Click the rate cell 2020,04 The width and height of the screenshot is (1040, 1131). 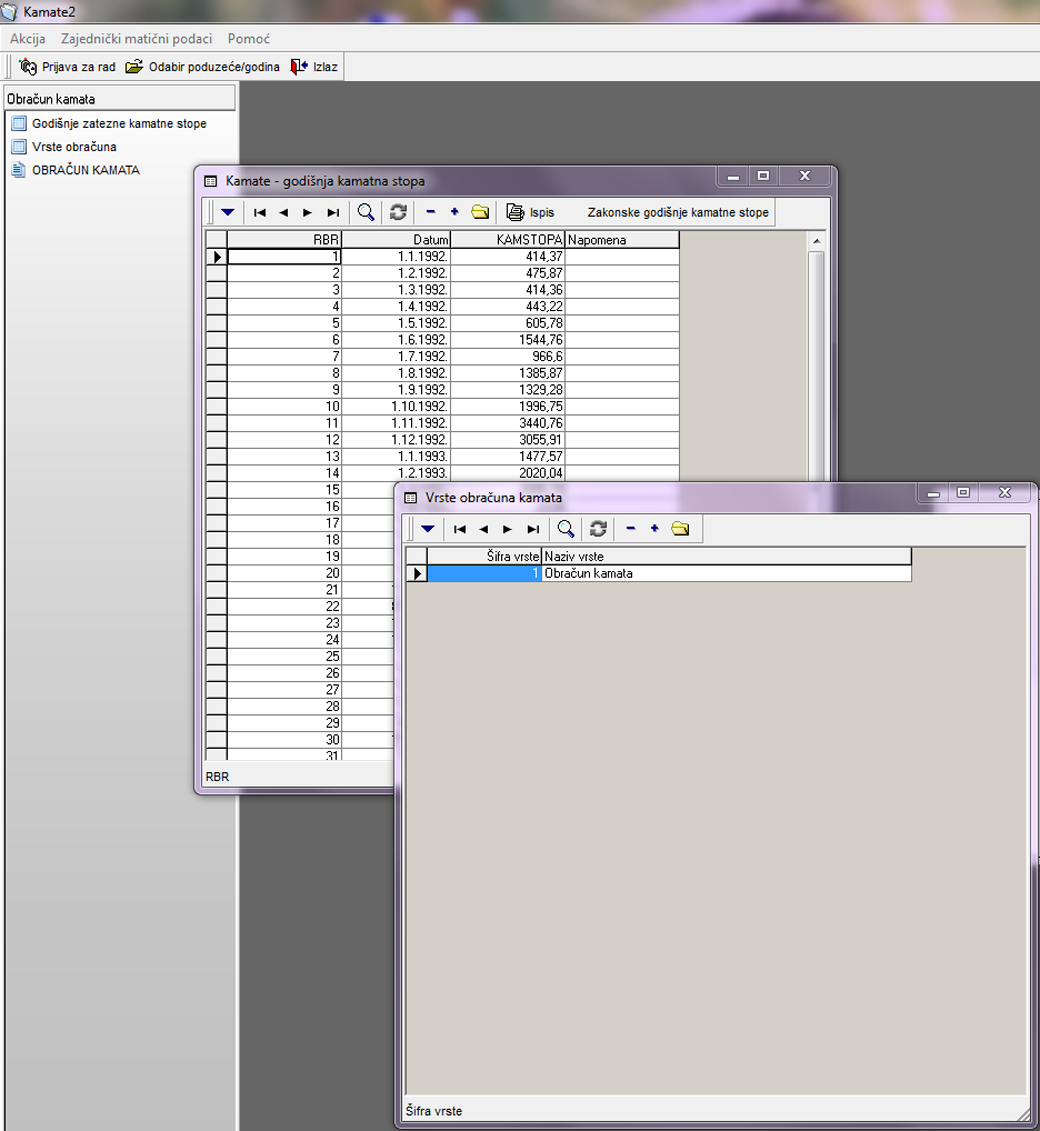(x=508, y=473)
